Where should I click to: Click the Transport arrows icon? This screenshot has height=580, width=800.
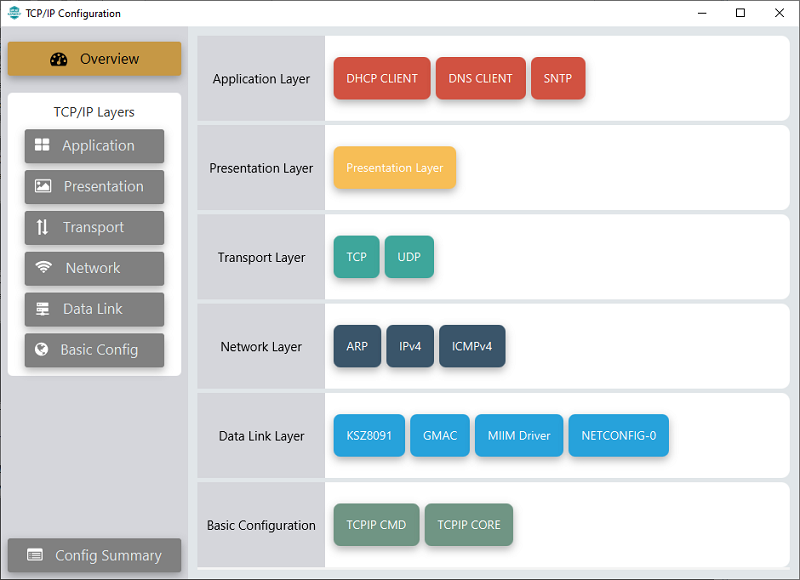tap(42, 227)
